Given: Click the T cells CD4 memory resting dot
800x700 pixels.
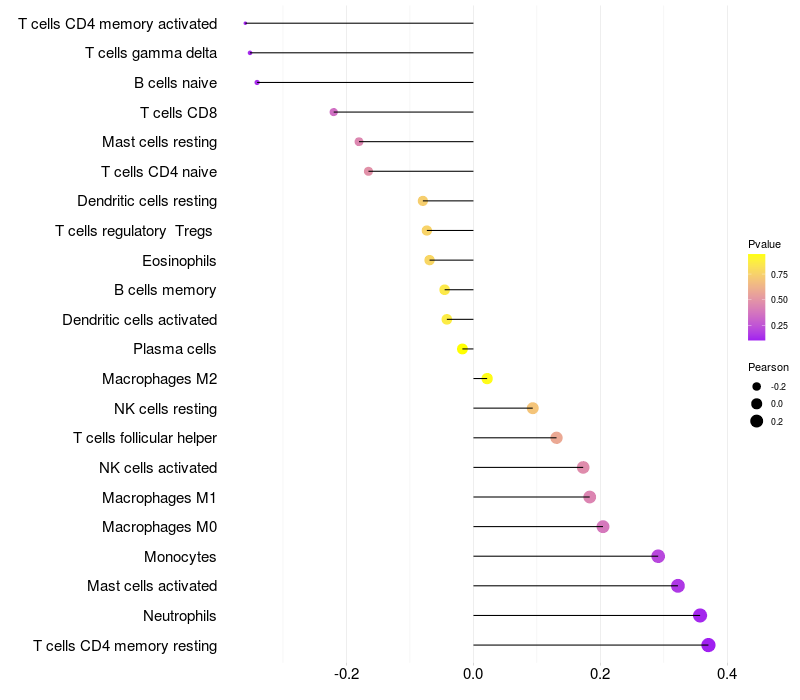Looking at the screenshot, I should [709, 645].
